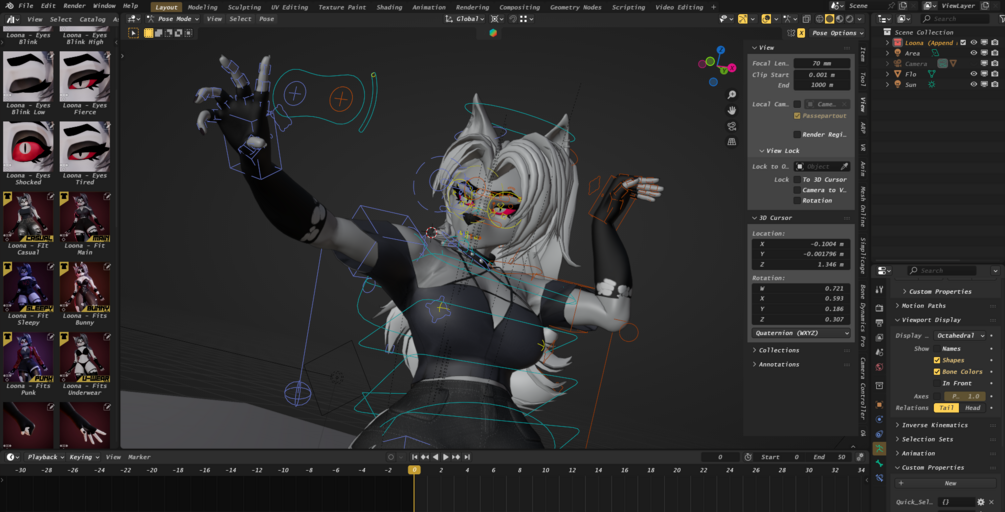Viewport: 1005px width, 512px height.
Task: Switch to the Geometry Nodes workspace tab
Action: [x=576, y=7]
